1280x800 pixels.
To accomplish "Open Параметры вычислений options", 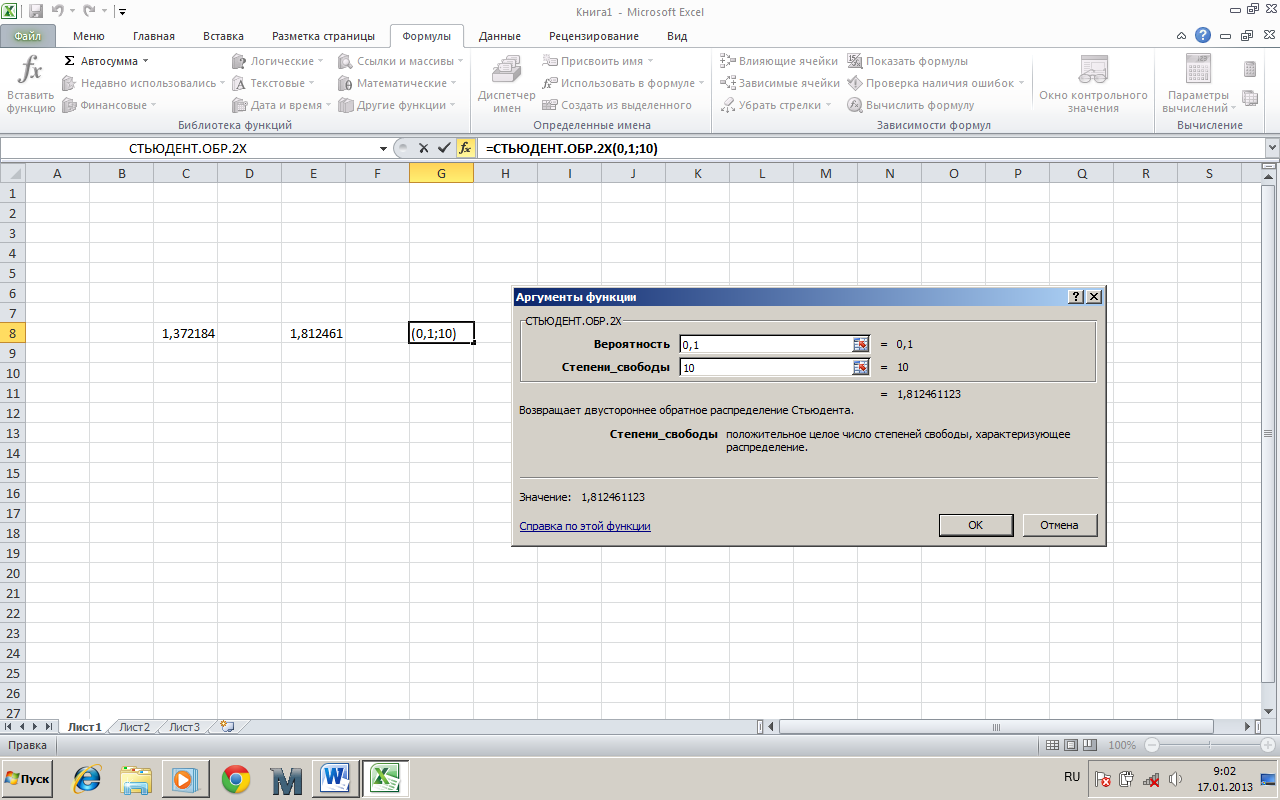I will click(1199, 85).
